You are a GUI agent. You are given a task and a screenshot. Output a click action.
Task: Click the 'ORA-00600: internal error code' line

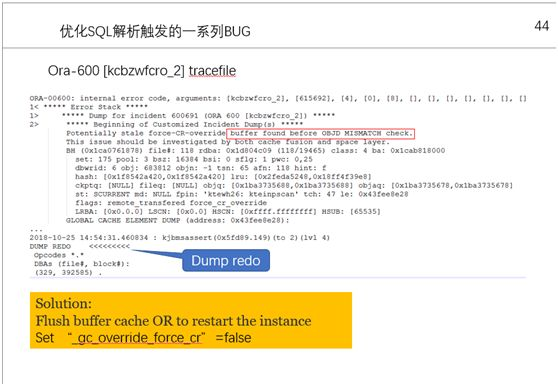(x=278, y=98)
